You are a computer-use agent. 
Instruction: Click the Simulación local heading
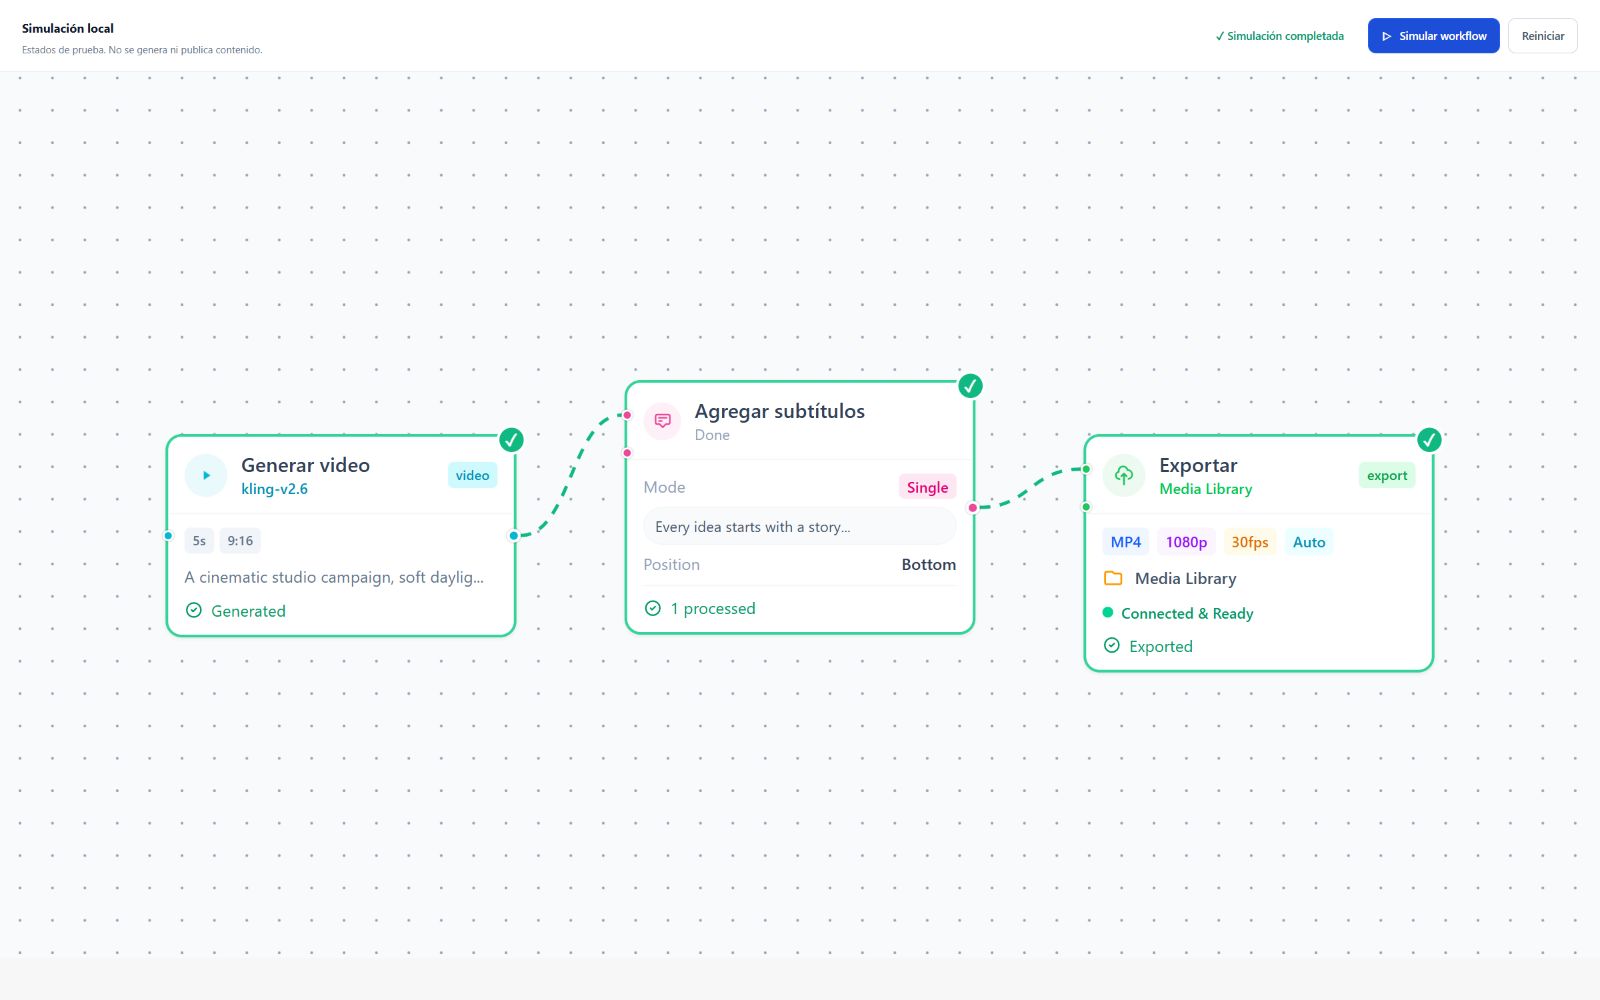[68, 28]
